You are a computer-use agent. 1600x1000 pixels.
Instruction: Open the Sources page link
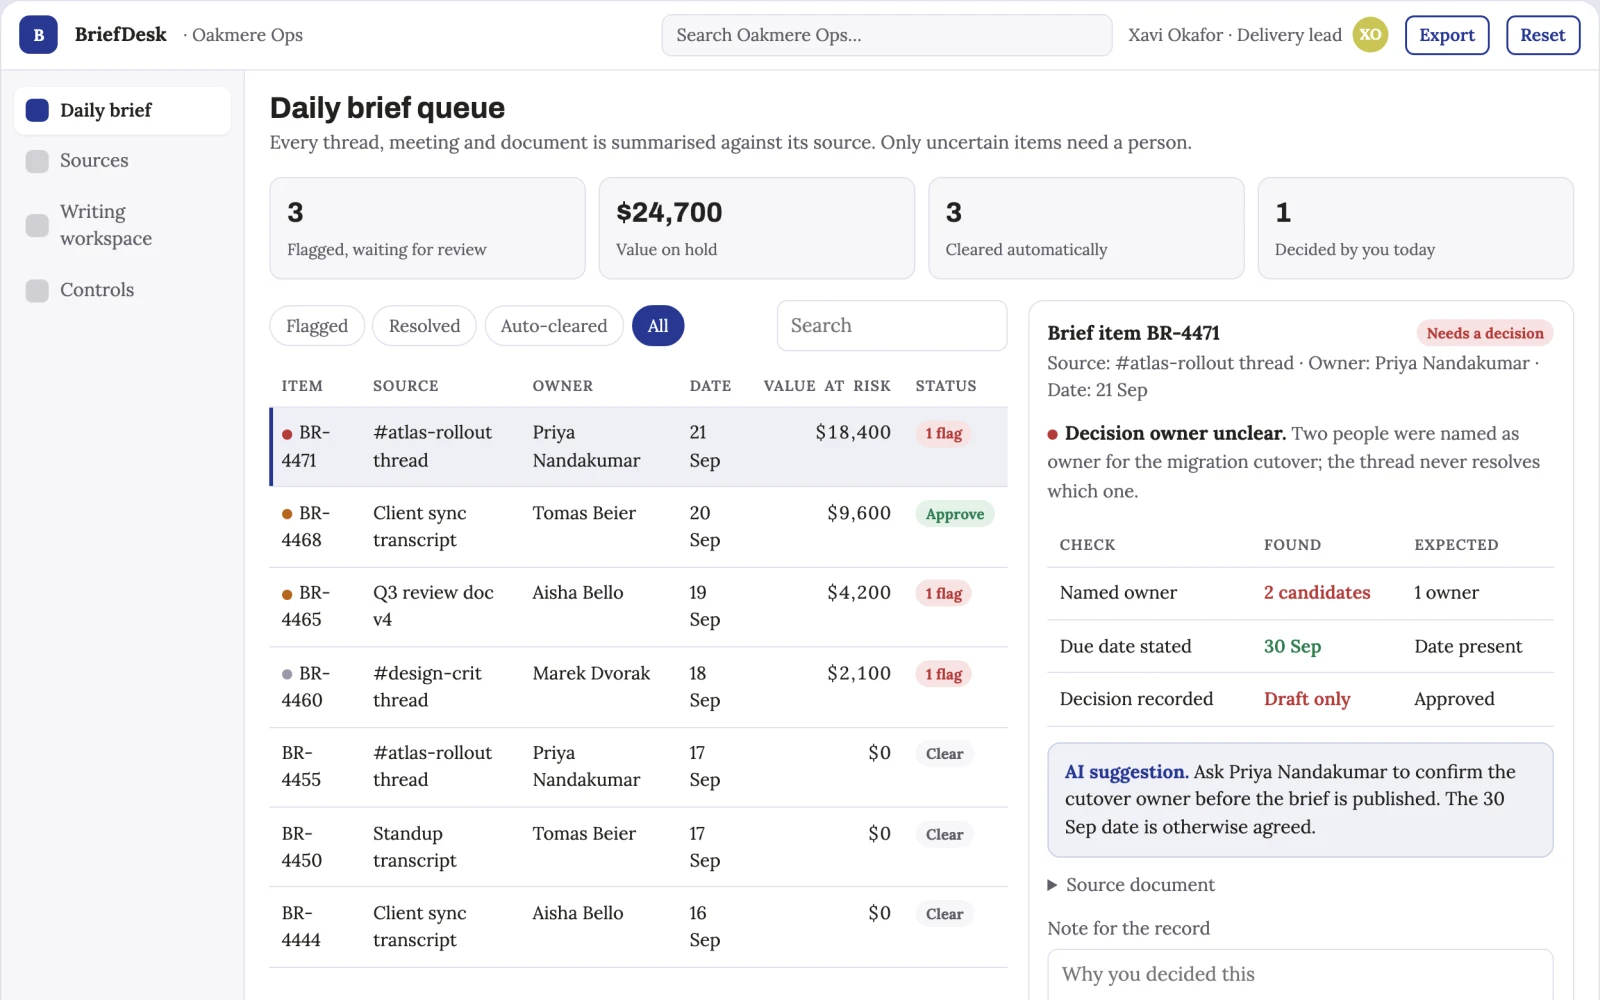[x=122, y=161]
